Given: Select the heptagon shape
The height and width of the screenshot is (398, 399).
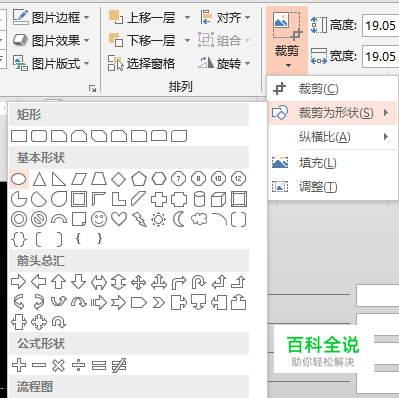Looking at the screenshot, I should (179, 179).
